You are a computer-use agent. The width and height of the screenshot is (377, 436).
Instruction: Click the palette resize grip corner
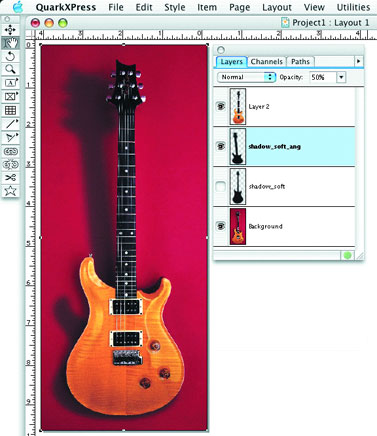[360, 256]
